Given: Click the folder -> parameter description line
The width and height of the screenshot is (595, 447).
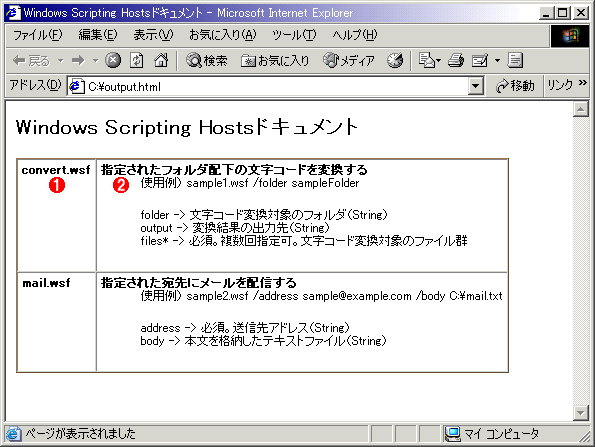Looking at the screenshot, I should coord(264,215).
